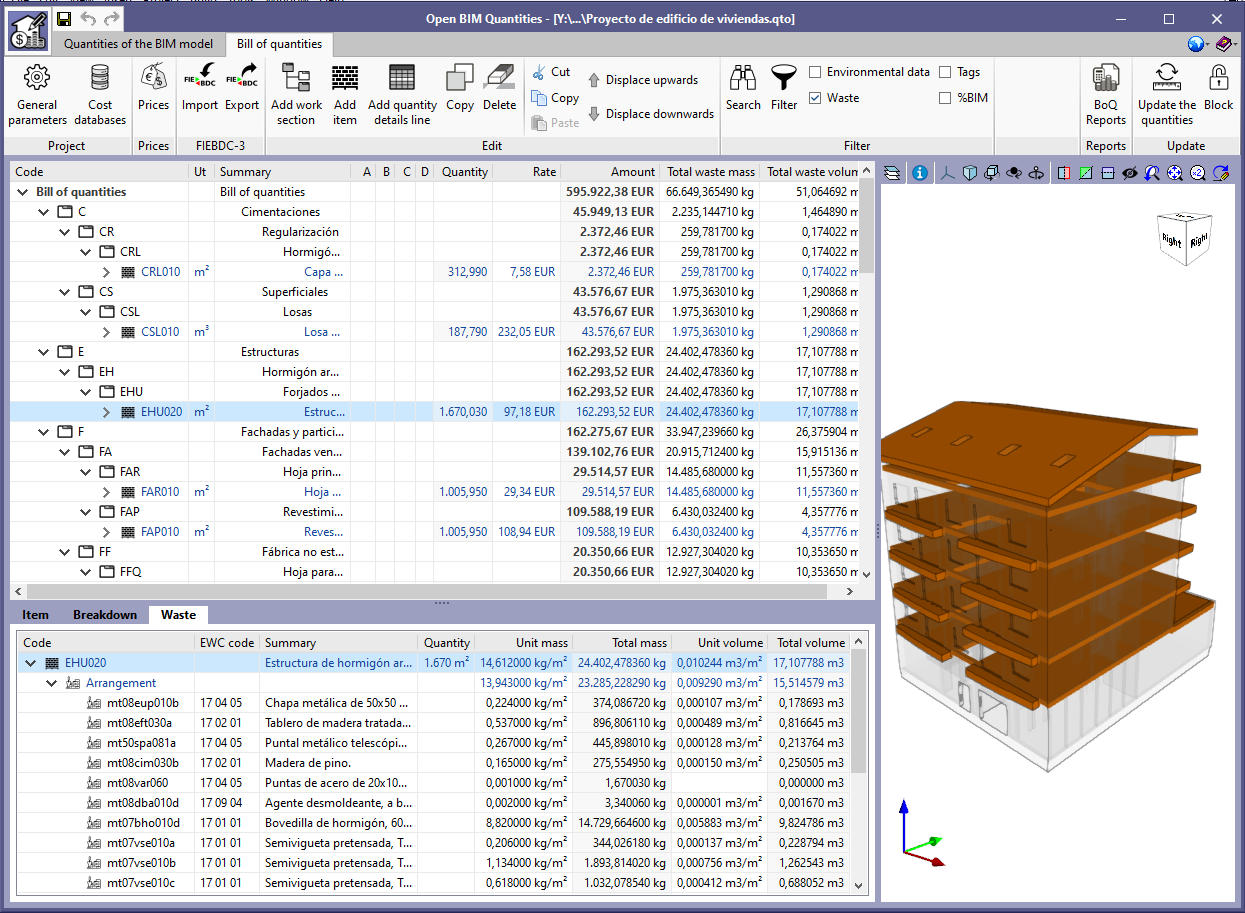Open the Search tool
This screenshot has height=913, width=1245.
(x=743, y=88)
